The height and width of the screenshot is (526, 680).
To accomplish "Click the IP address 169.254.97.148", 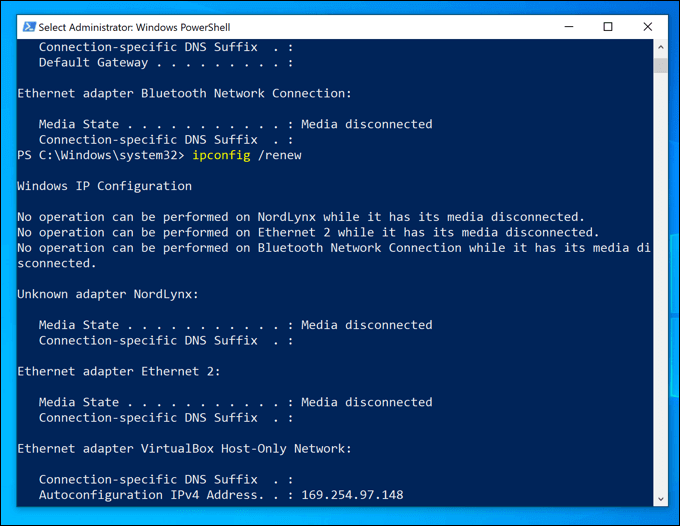I will (x=352, y=495).
